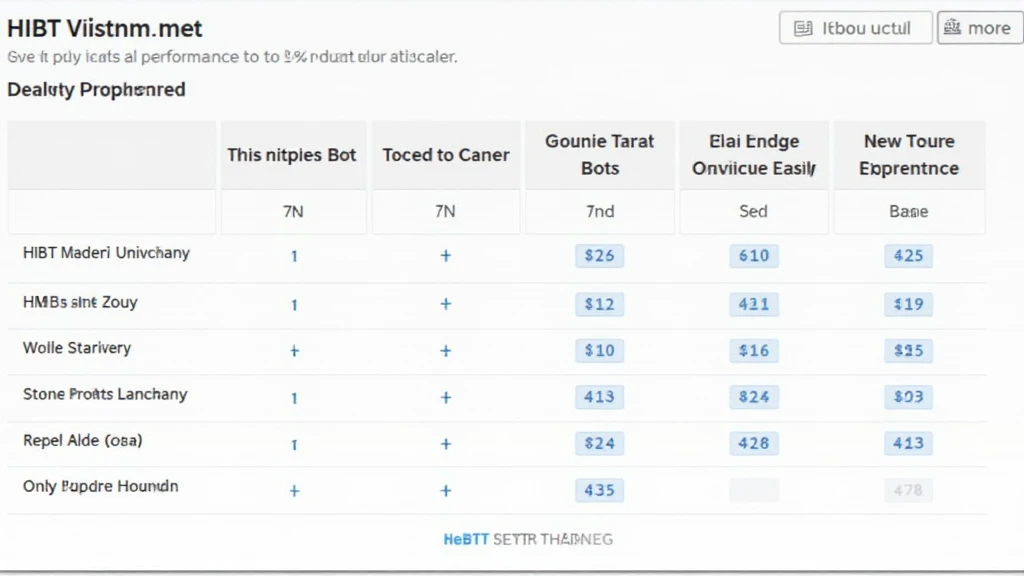Viewport: 1024px width, 576px height.
Task: Click Toced to Caner plus for Only Bupdre Houmdn
Action: (x=445, y=491)
